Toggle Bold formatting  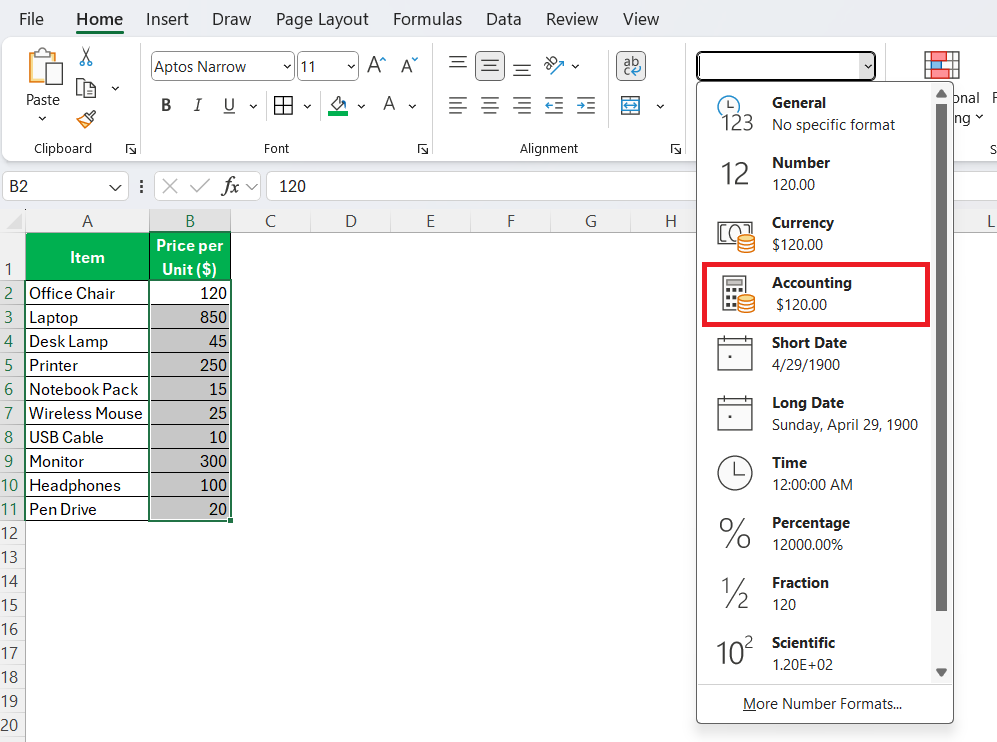(x=166, y=106)
